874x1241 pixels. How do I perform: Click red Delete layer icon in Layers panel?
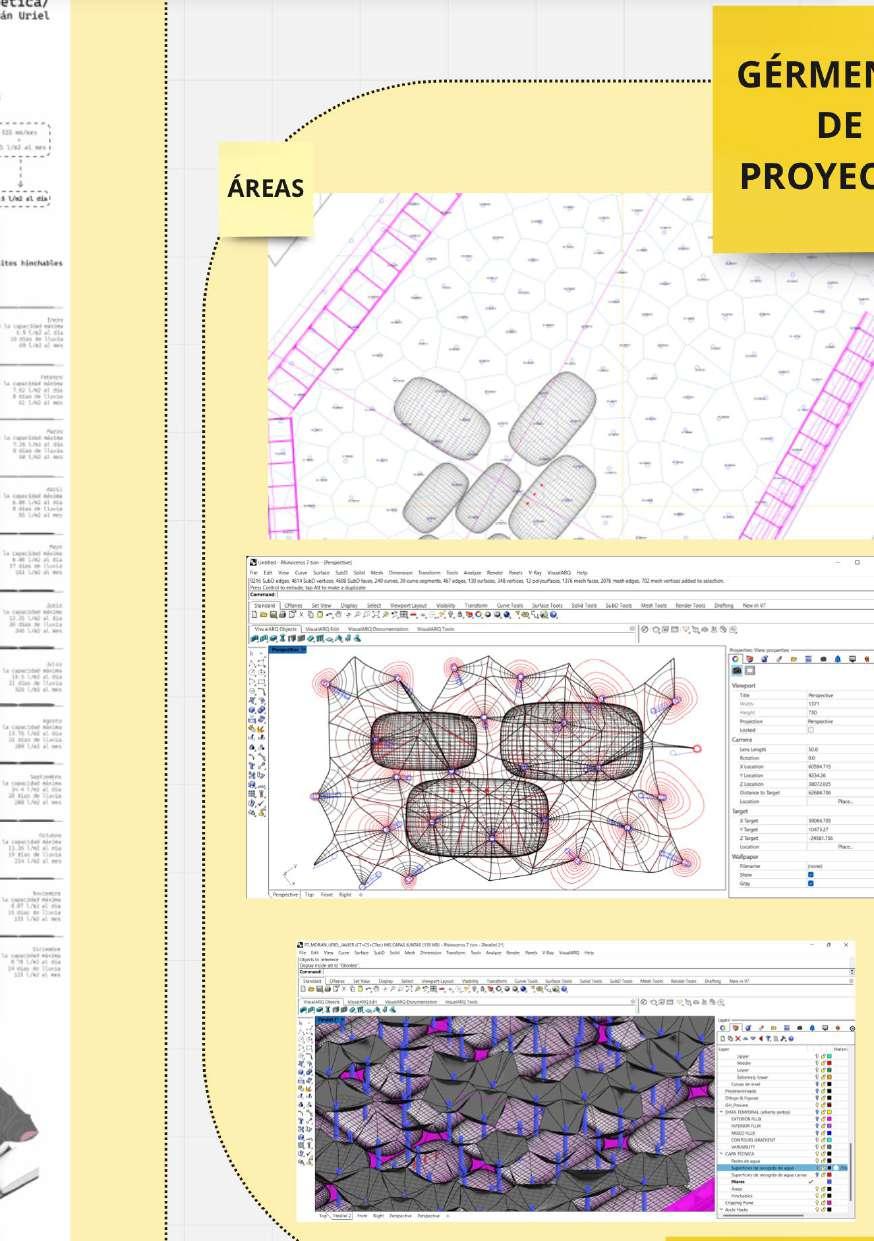coord(738,1038)
